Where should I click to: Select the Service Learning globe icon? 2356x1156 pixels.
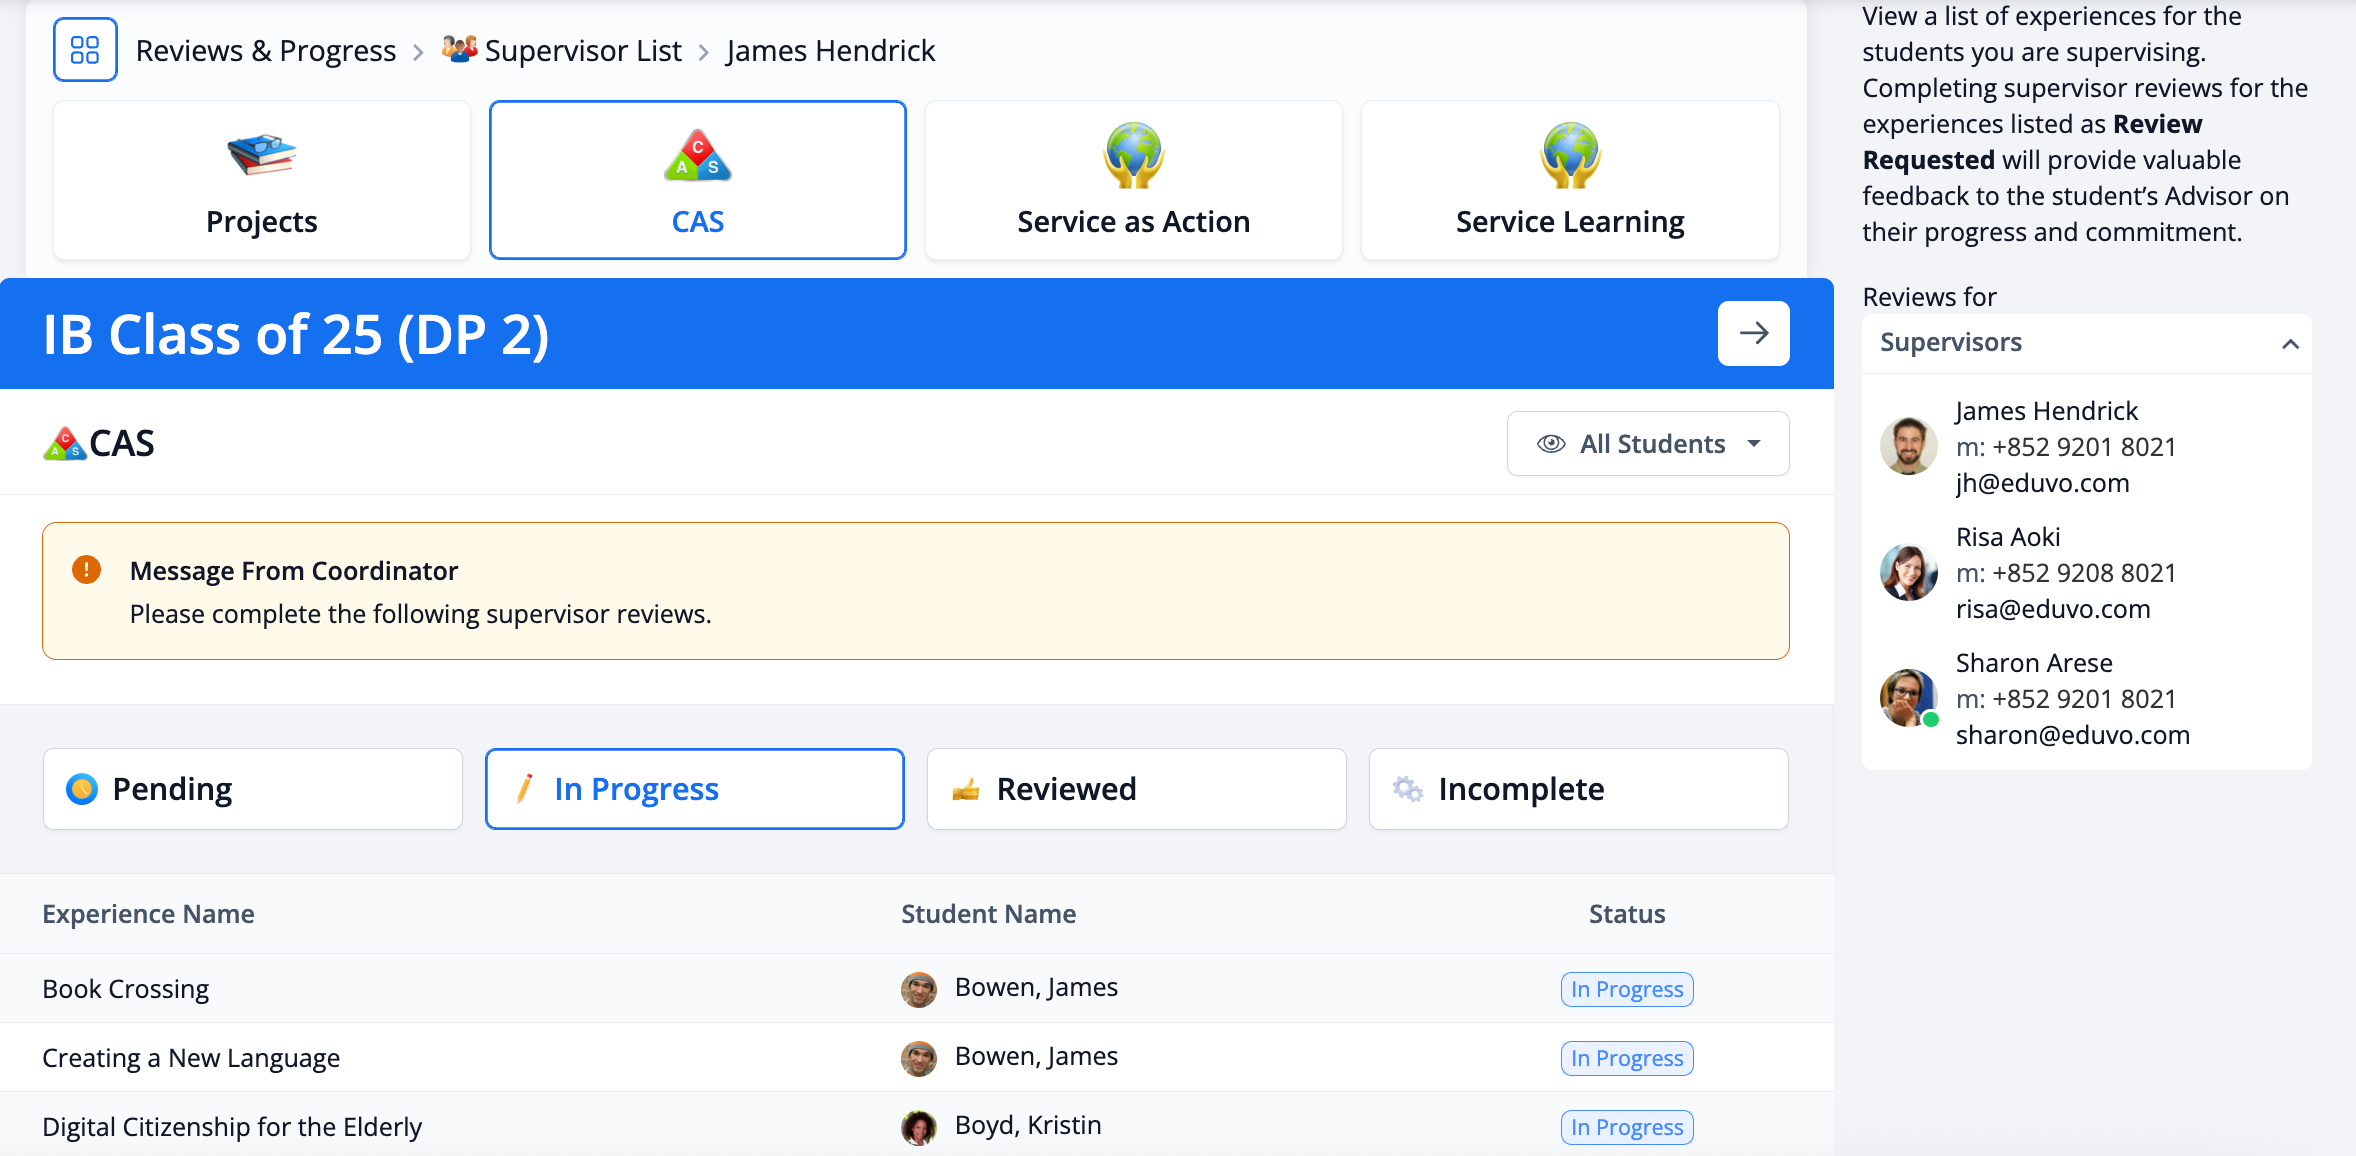point(1569,156)
